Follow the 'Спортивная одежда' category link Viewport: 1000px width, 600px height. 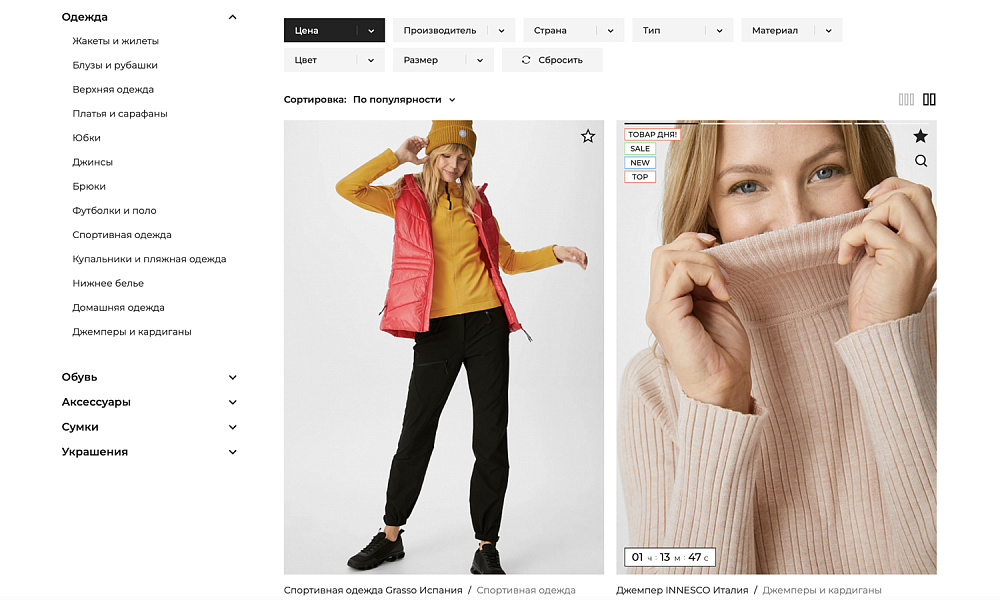[x=527, y=590]
